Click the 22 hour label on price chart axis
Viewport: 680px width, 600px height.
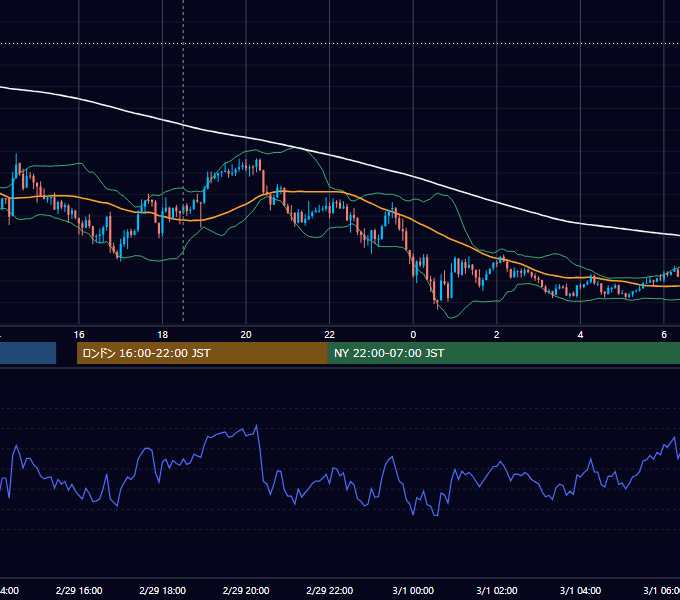tap(330, 335)
